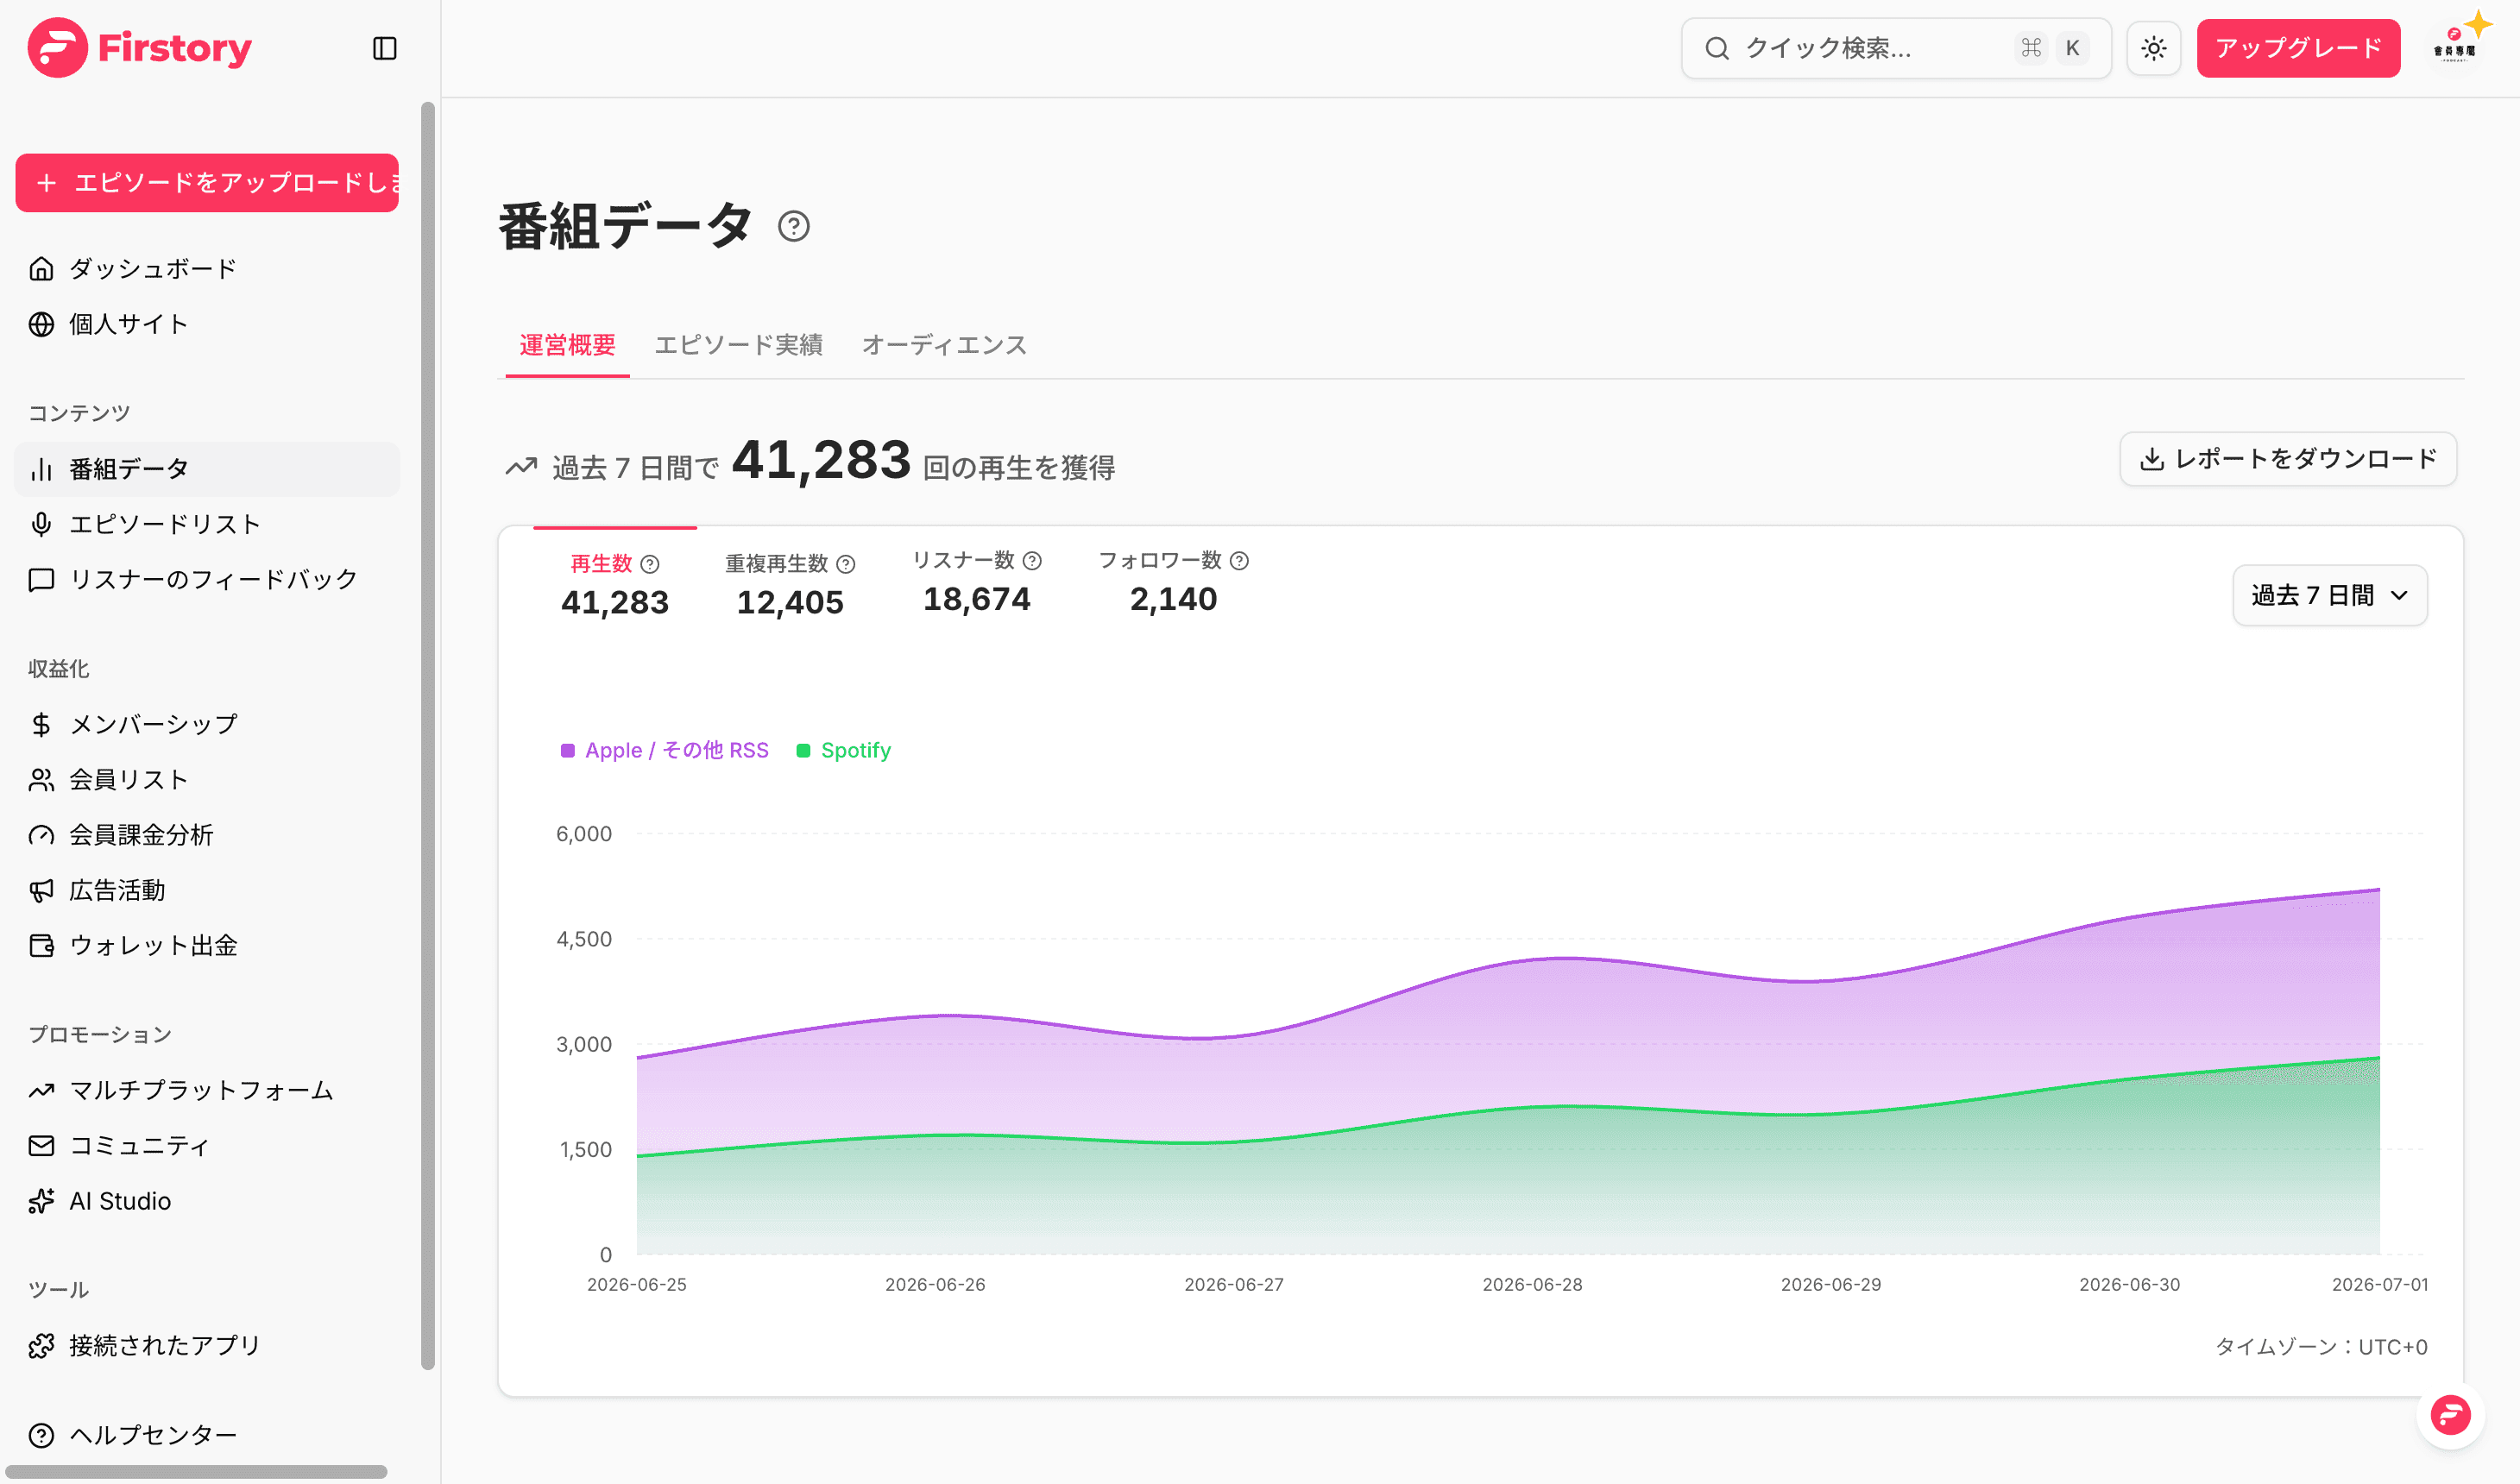Click info icon next to リスナー数
Screen dimensions: 2520x1484
(1033, 561)
